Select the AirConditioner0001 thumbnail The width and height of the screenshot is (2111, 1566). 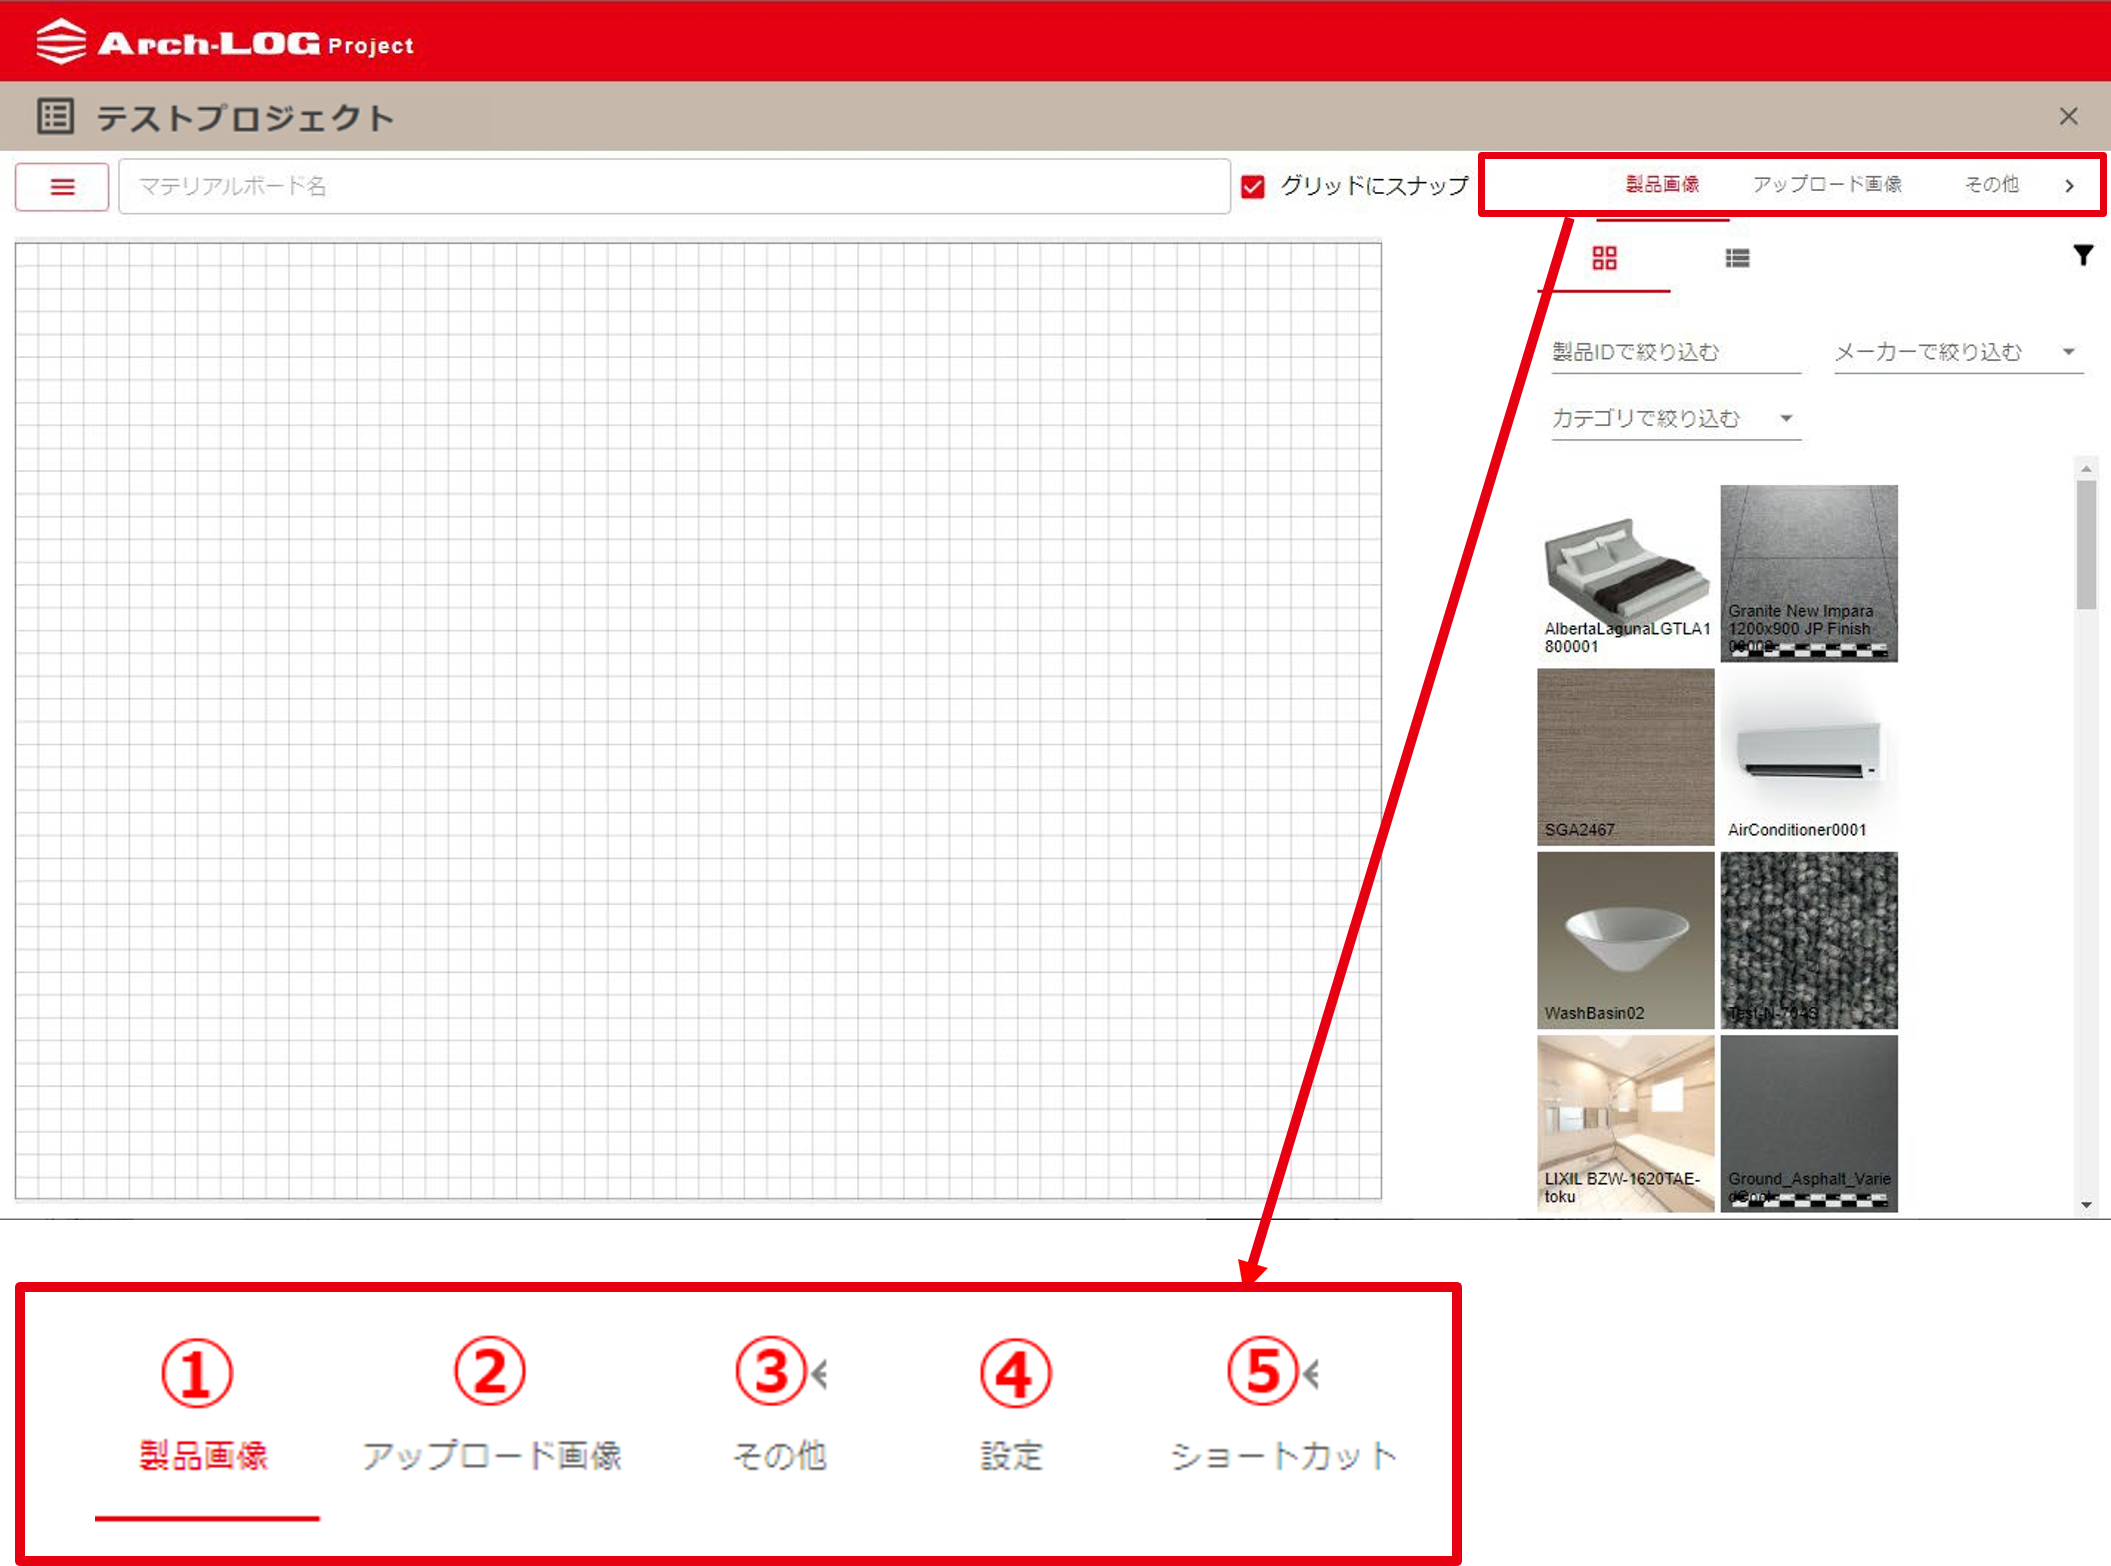click(x=1809, y=757)
